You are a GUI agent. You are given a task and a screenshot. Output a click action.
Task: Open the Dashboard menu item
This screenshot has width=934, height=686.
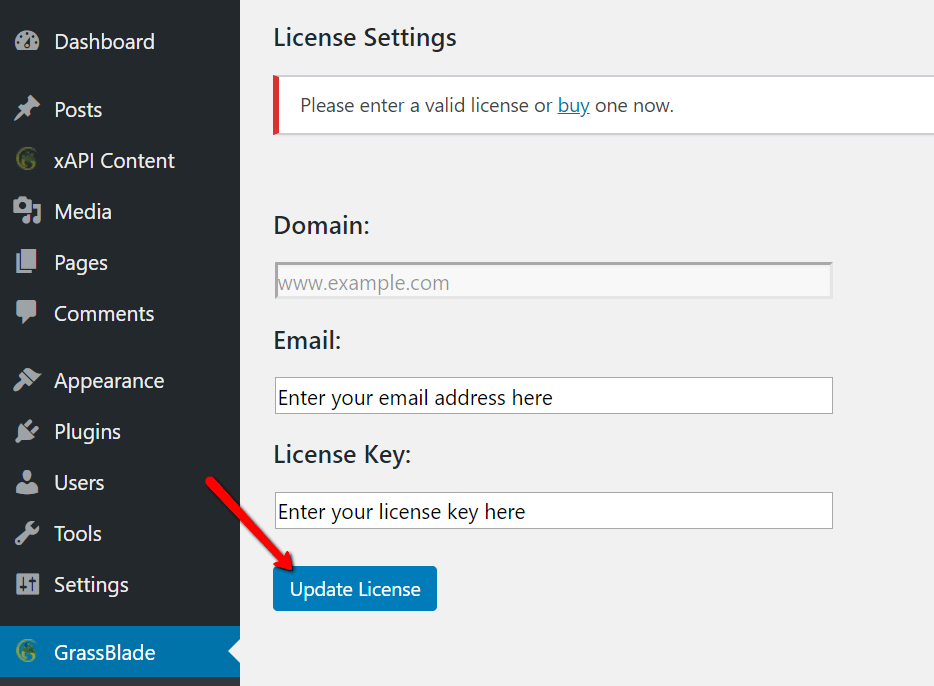[x=120, y=41]
